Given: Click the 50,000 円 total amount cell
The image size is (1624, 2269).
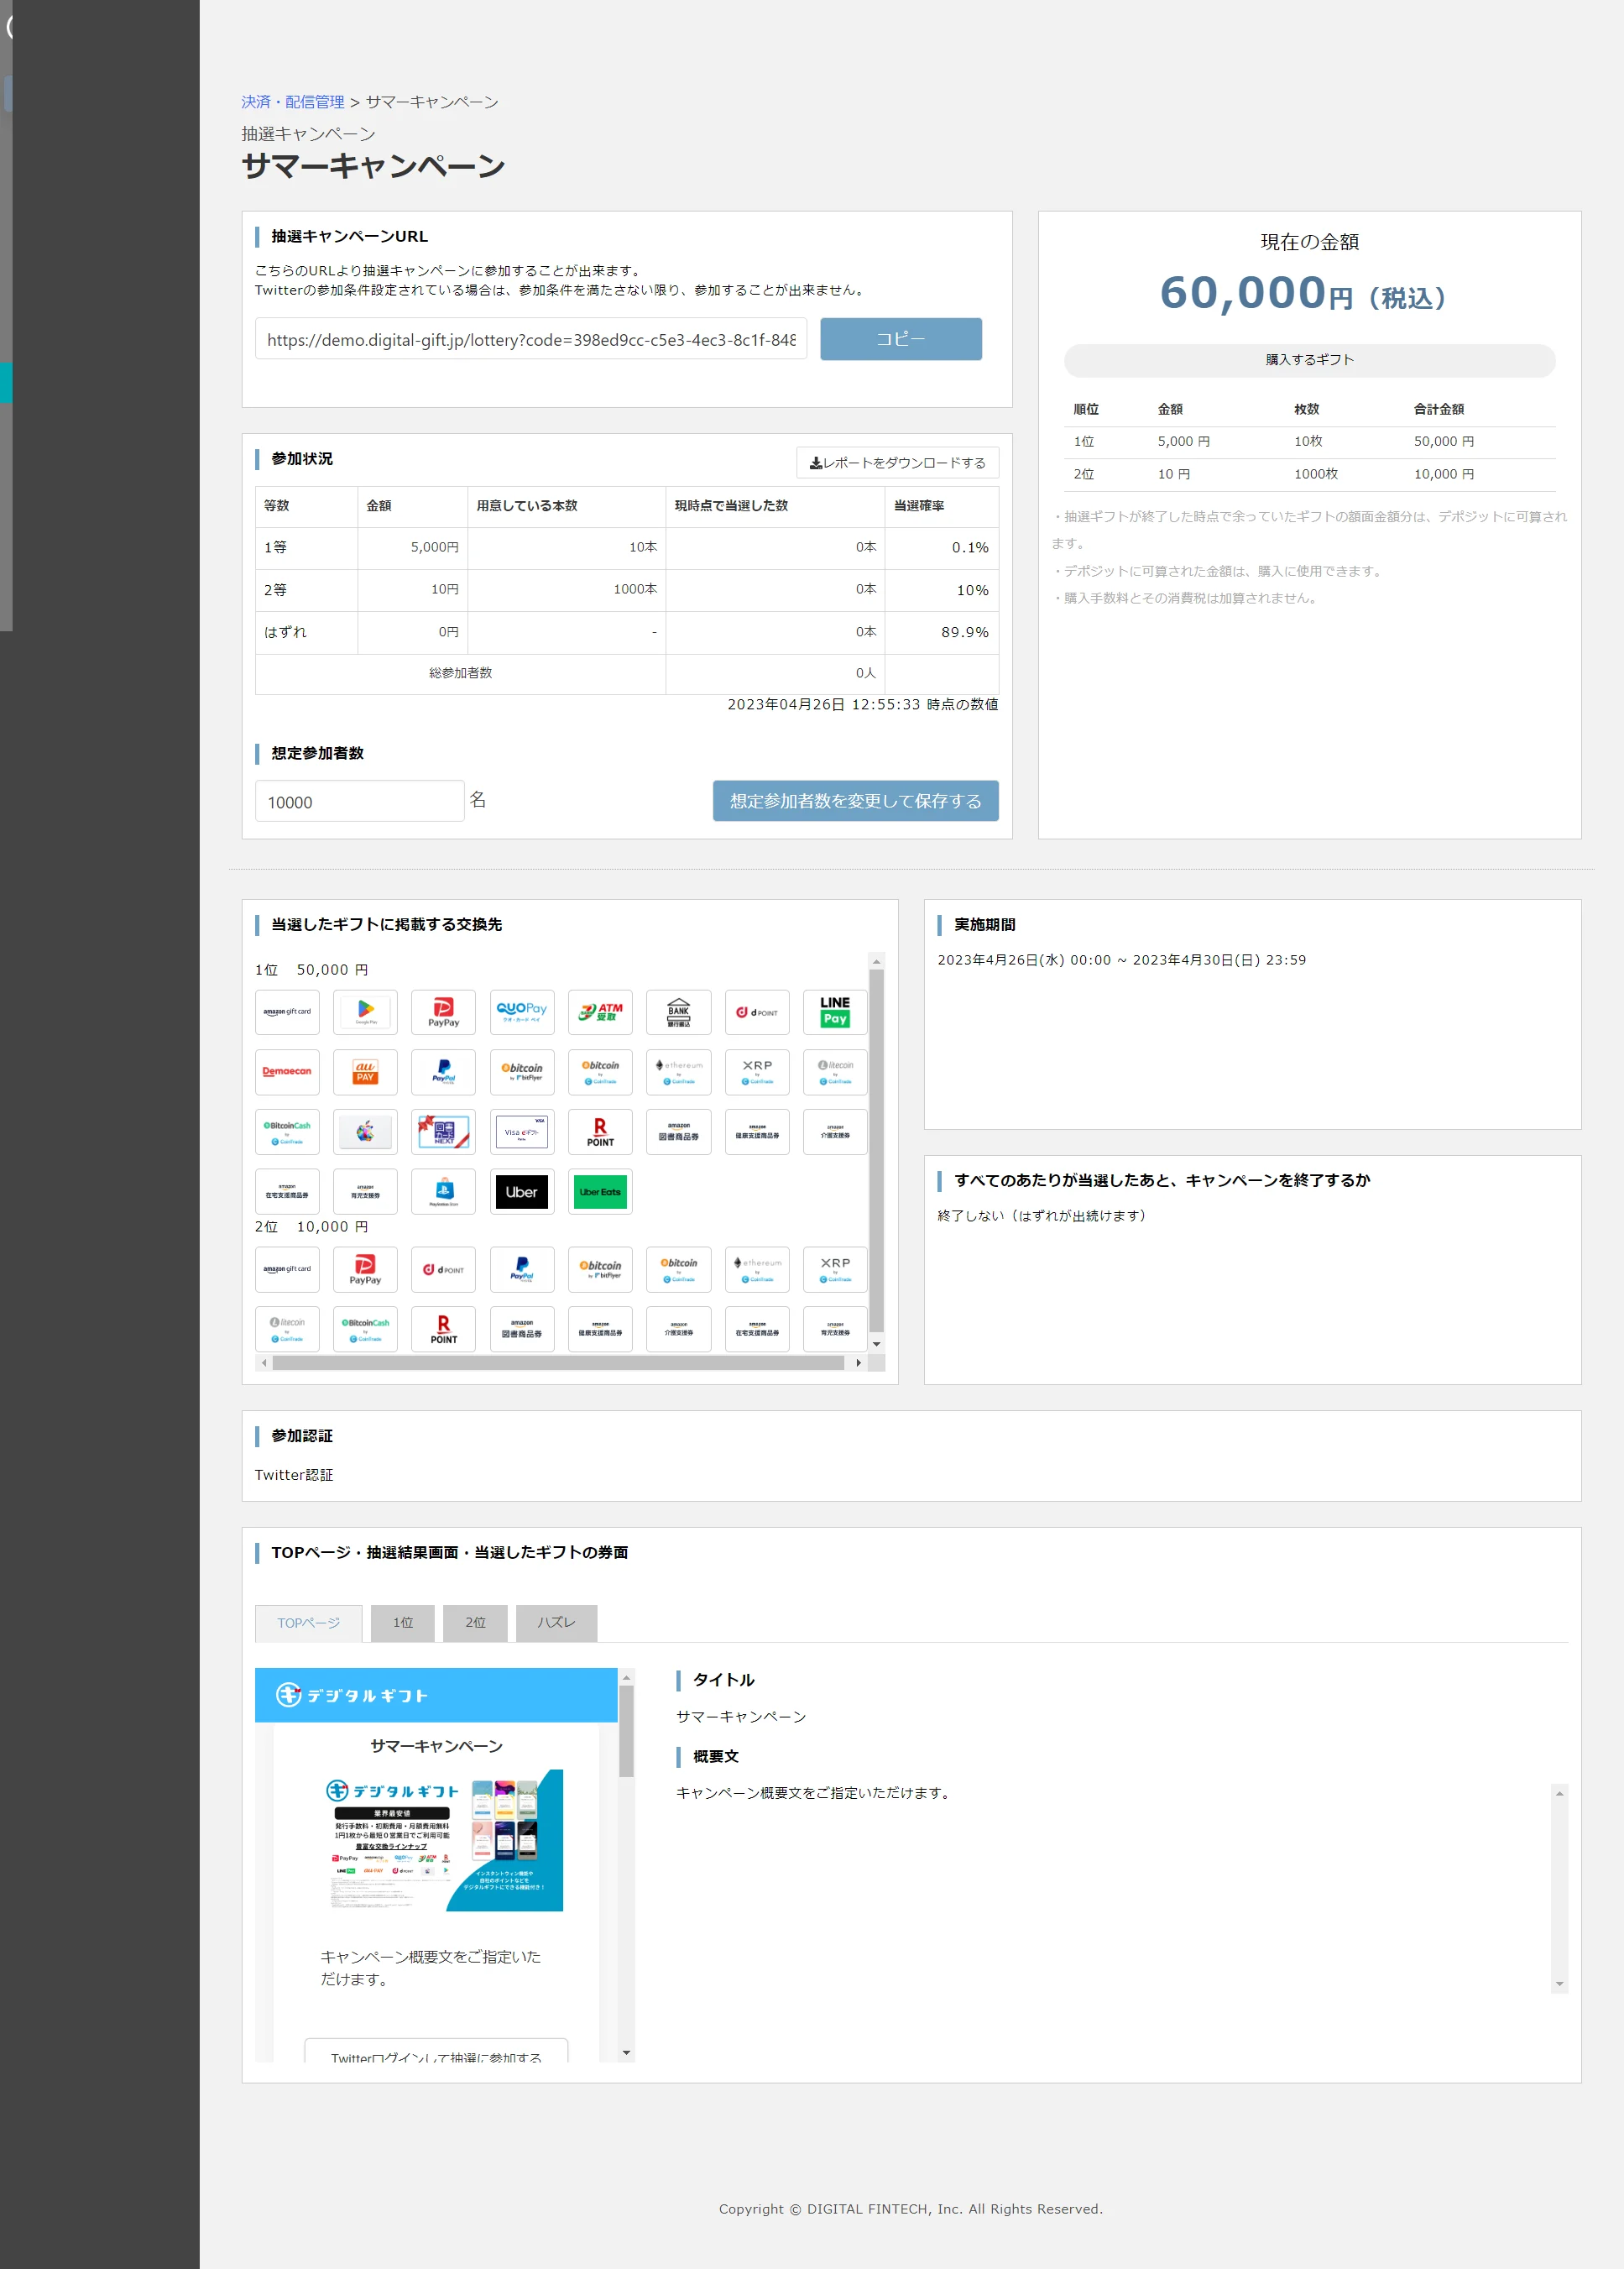Looking at the screenshot, I should 1443,441.
